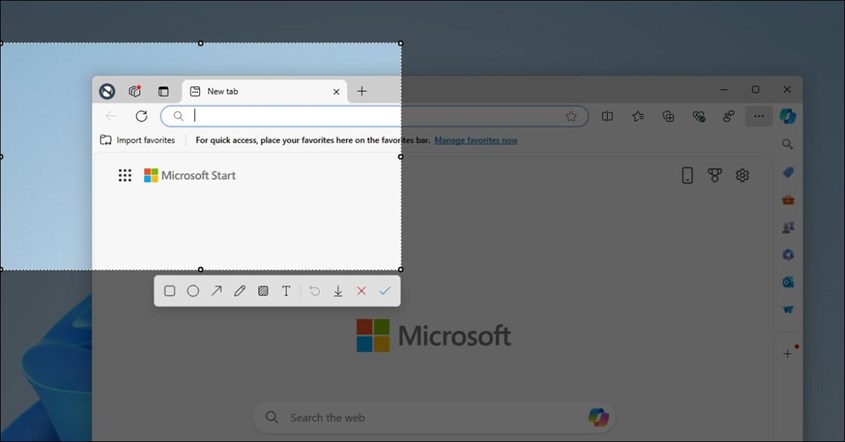Open Browser essentials heart icon
The width and height of the screenshot is (845, 442).
pos(699,116)
